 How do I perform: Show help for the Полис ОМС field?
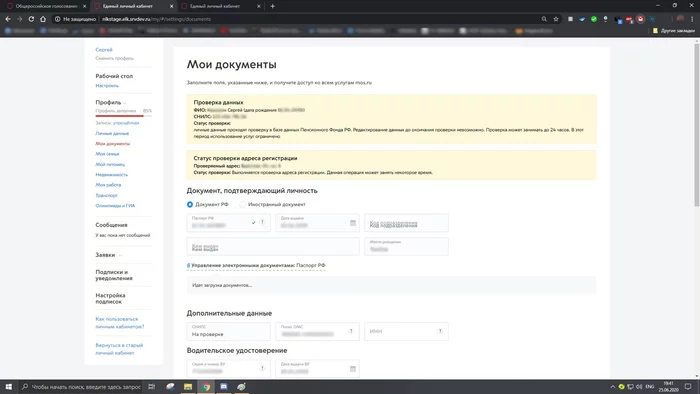(351, 331)
